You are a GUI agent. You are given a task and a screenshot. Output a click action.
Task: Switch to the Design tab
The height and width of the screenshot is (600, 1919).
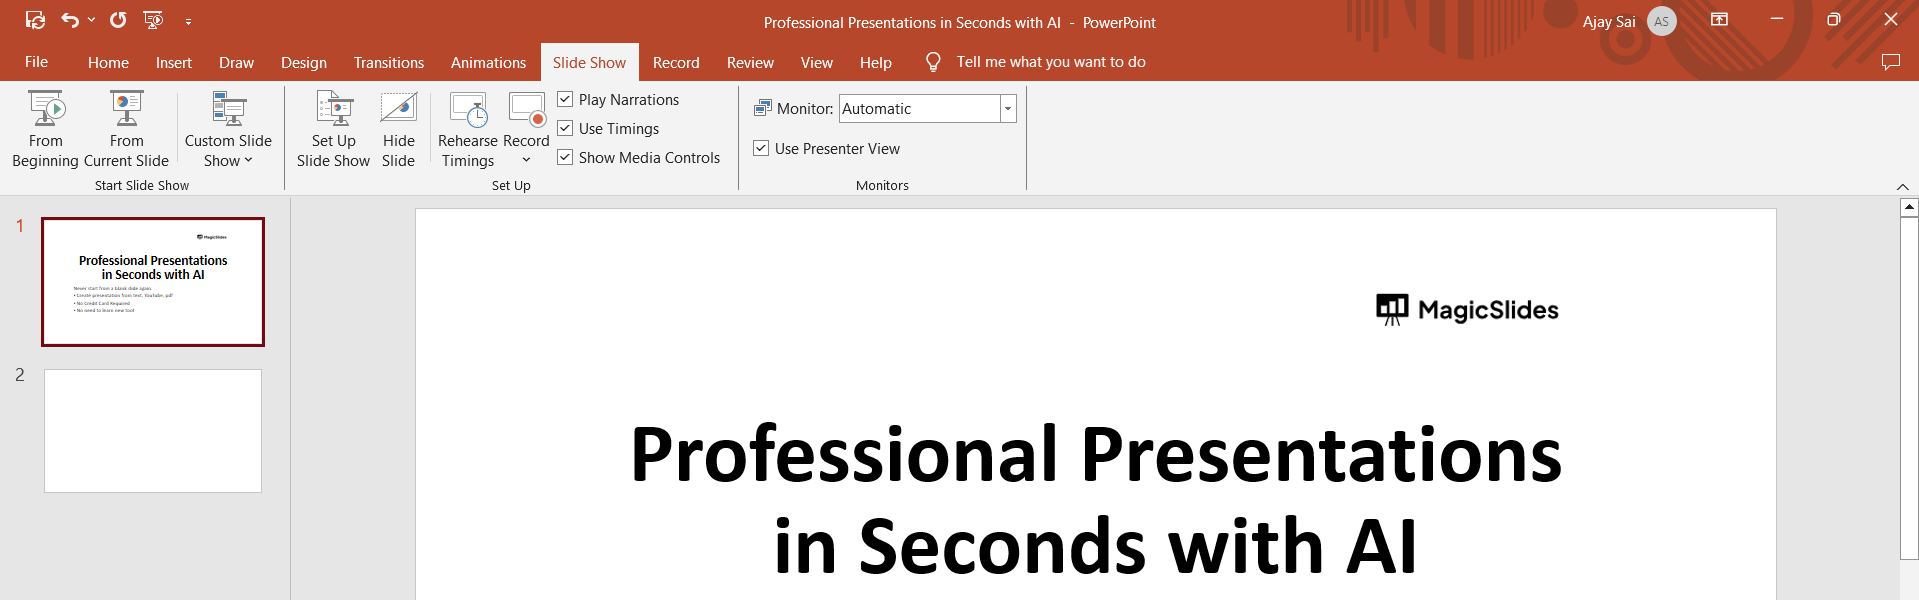pyautogui.click(x=304, y=62)
